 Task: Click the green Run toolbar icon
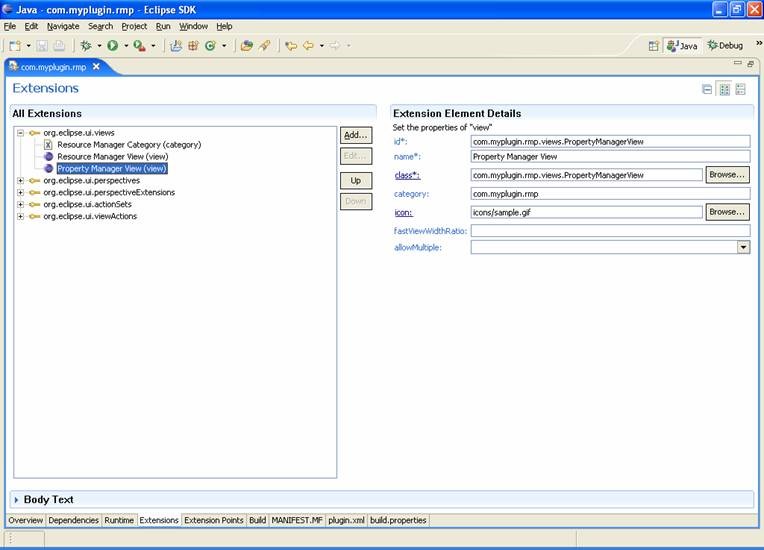(x=113, y=46)
